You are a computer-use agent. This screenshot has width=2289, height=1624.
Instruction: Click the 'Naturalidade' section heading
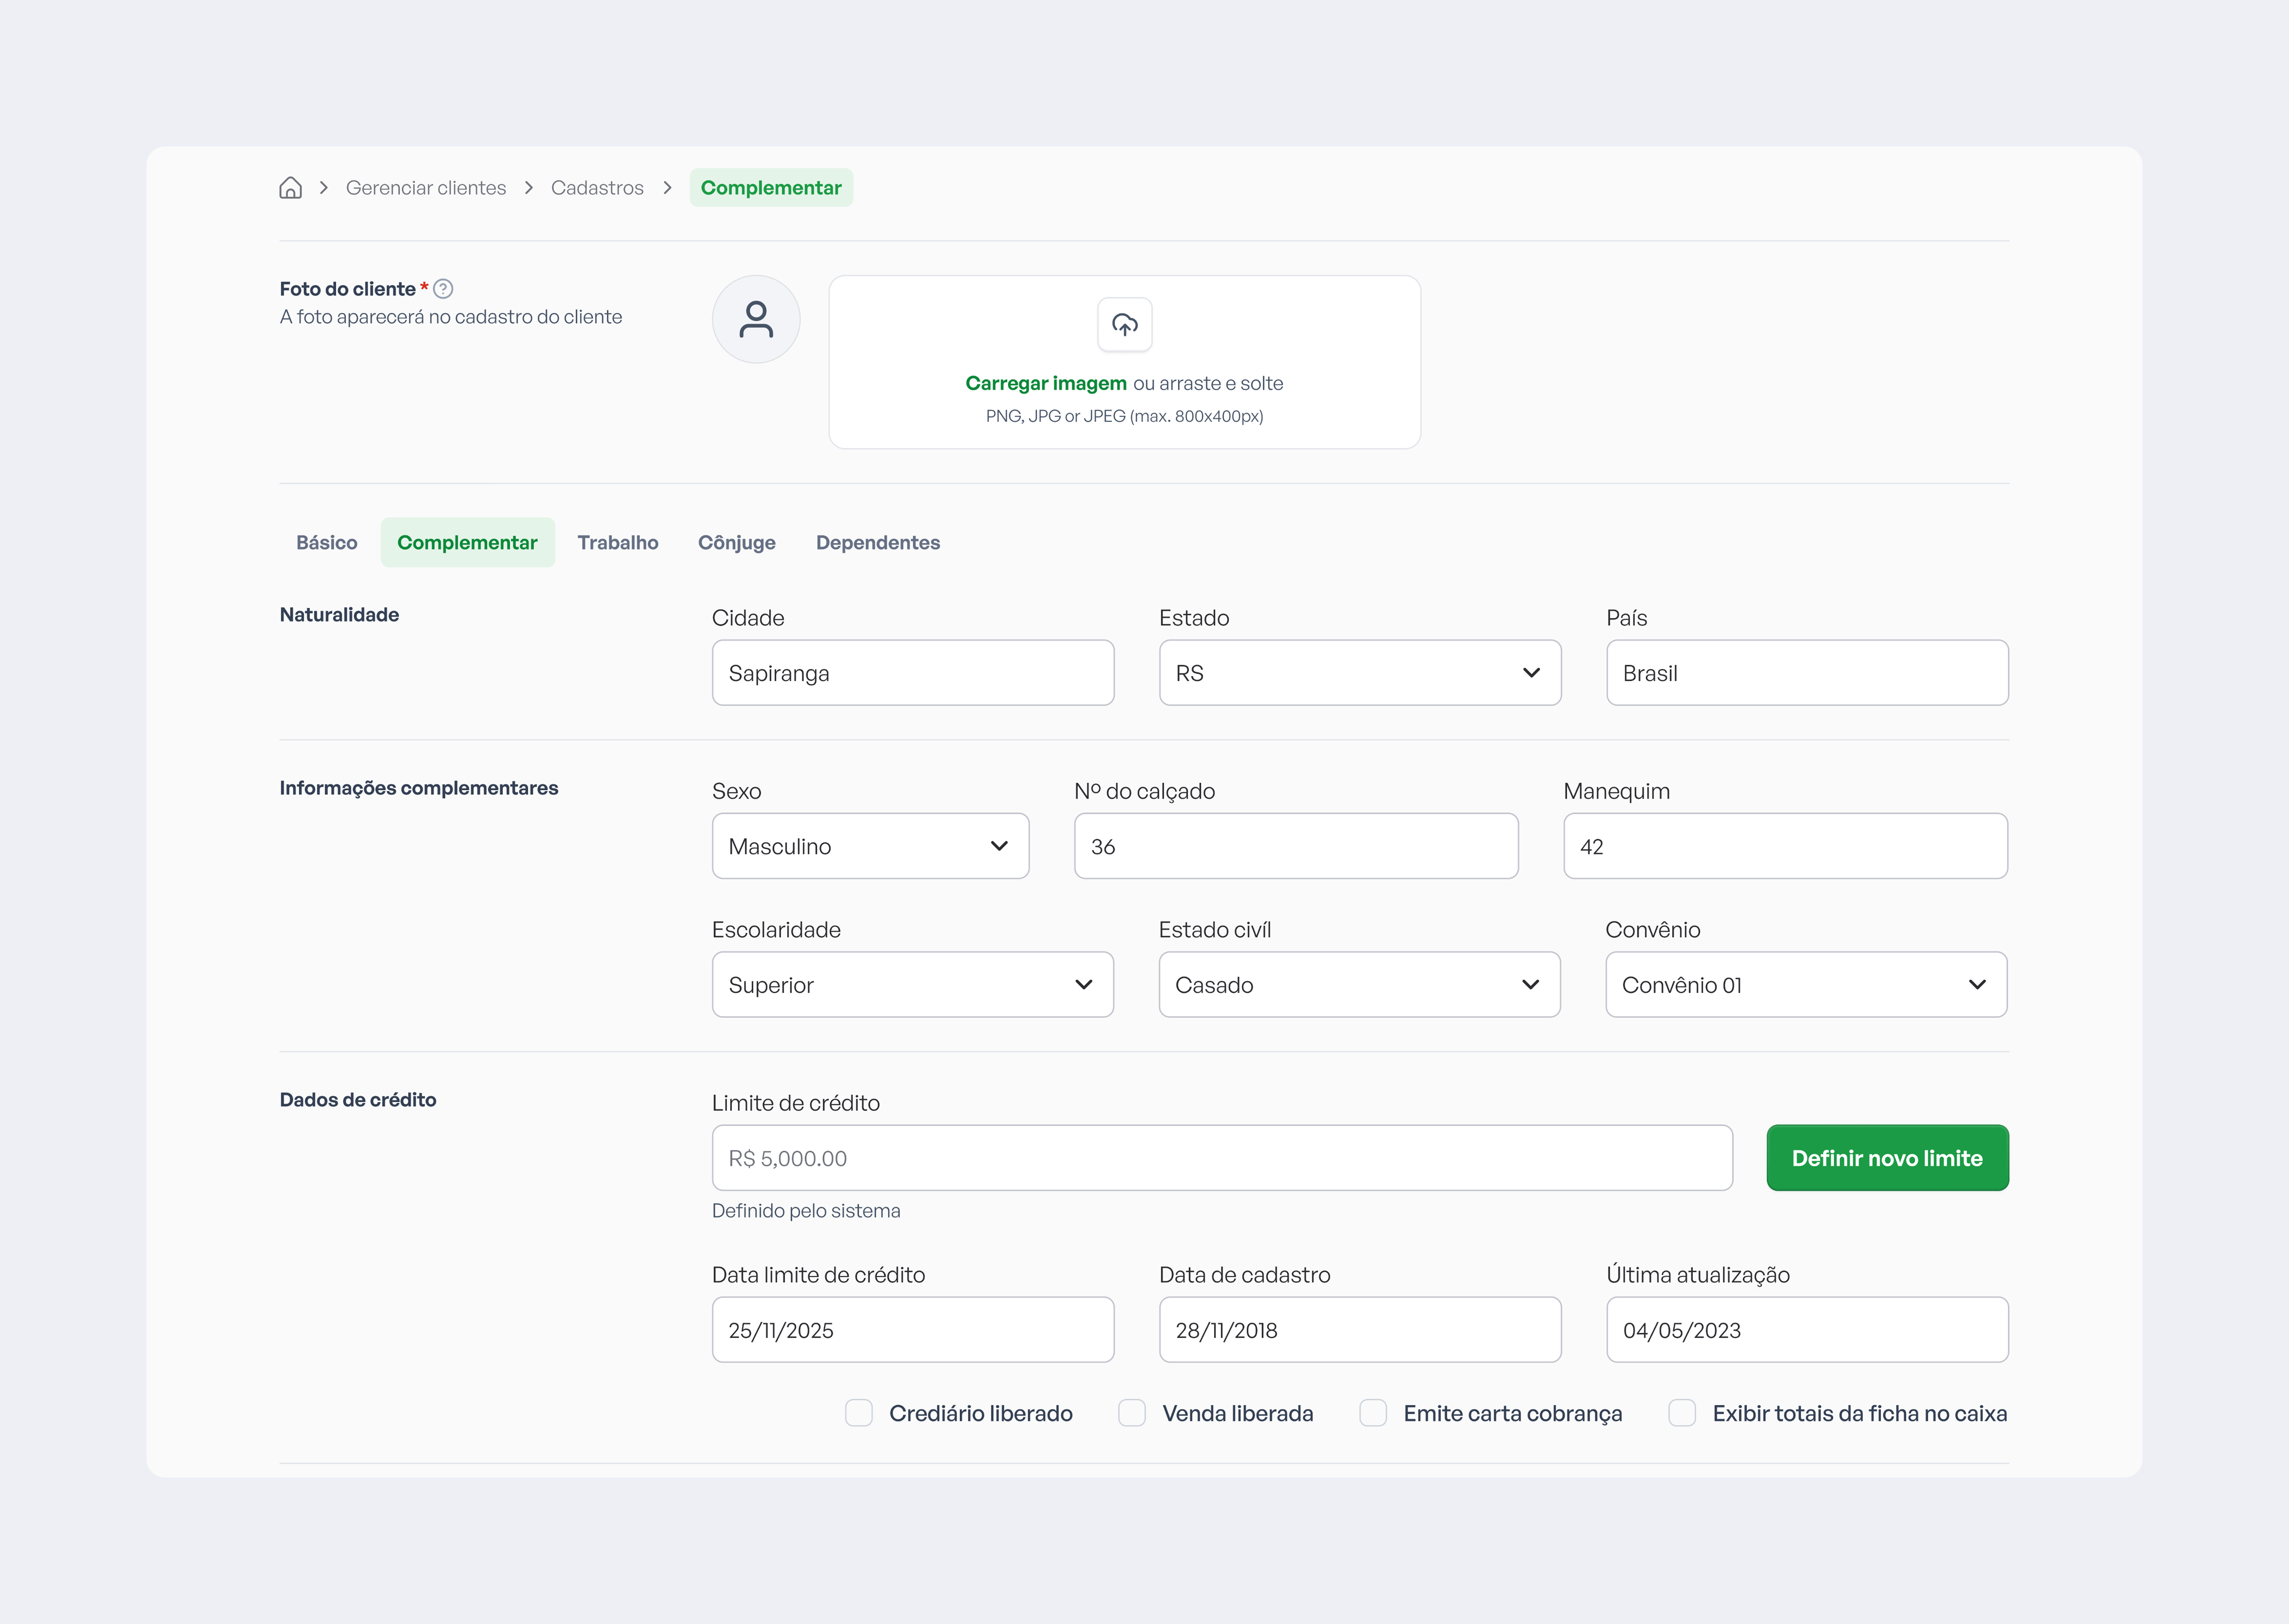339,615
